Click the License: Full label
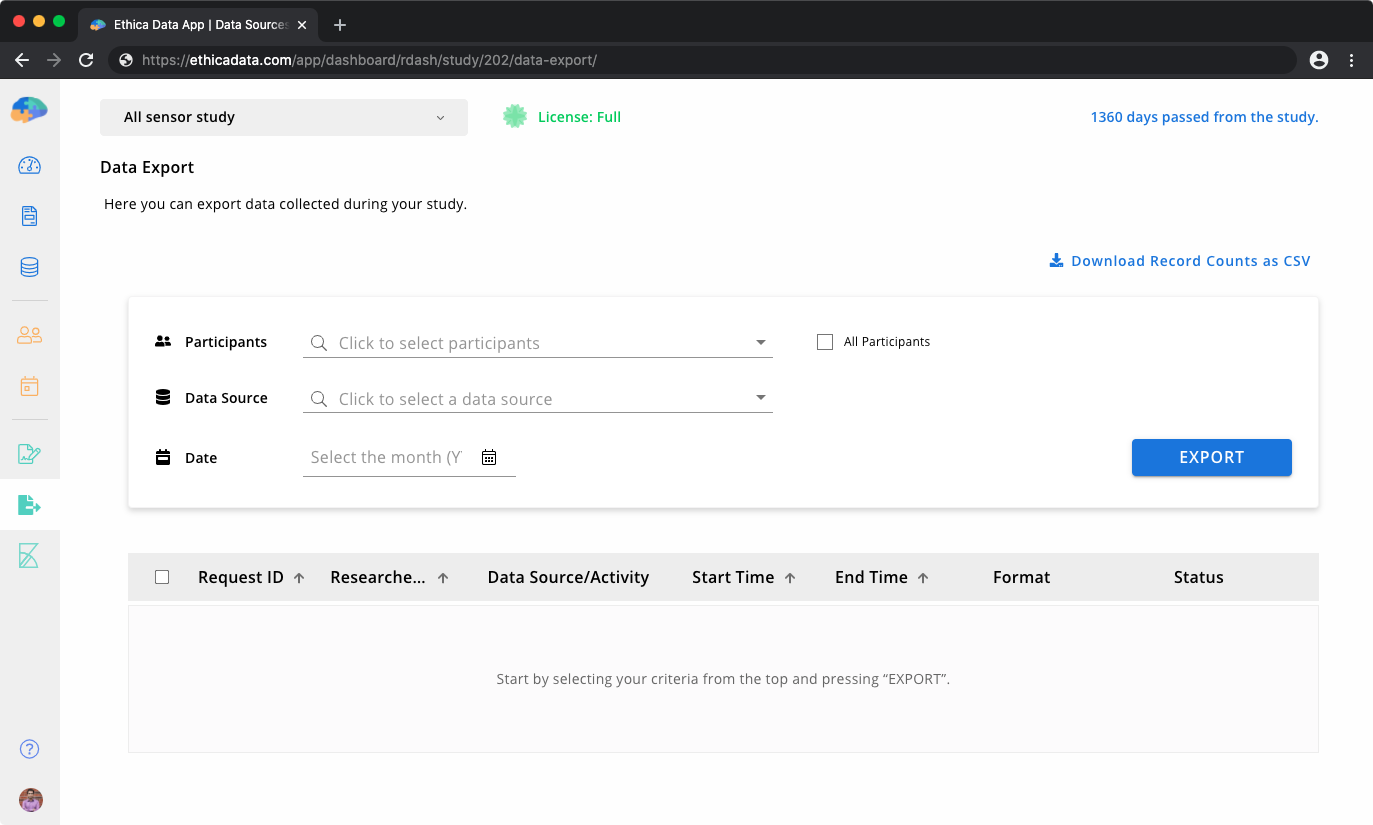The height and width of the screenshot is (825, 1373). pos(579,117)
